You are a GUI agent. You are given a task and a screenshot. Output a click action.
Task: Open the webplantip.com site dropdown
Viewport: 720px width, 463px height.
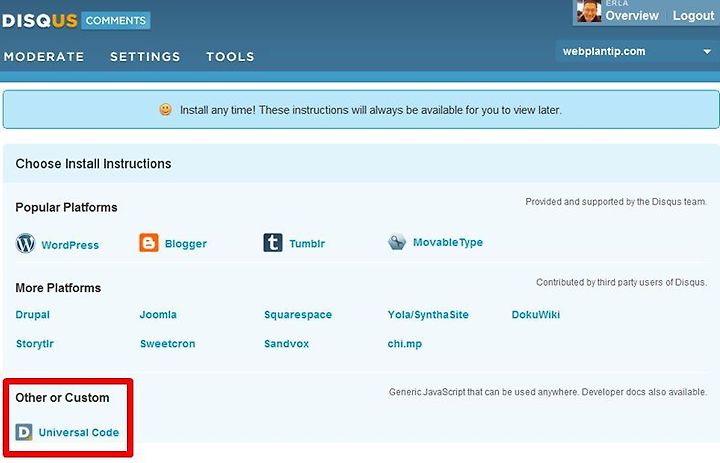tap(636, 51)
